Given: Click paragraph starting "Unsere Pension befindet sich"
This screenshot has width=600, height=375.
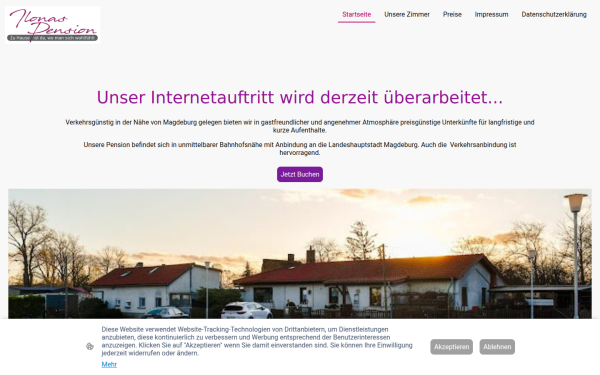Looking at the screenshot, I should click(300, 148).
